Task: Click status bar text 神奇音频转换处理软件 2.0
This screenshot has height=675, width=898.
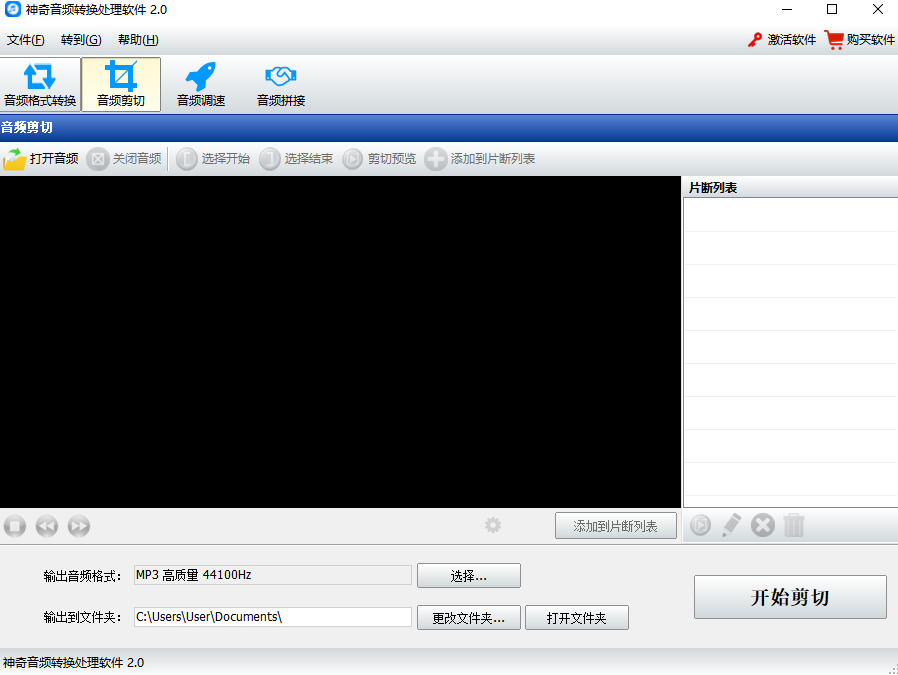Action: tap(73, 662)
